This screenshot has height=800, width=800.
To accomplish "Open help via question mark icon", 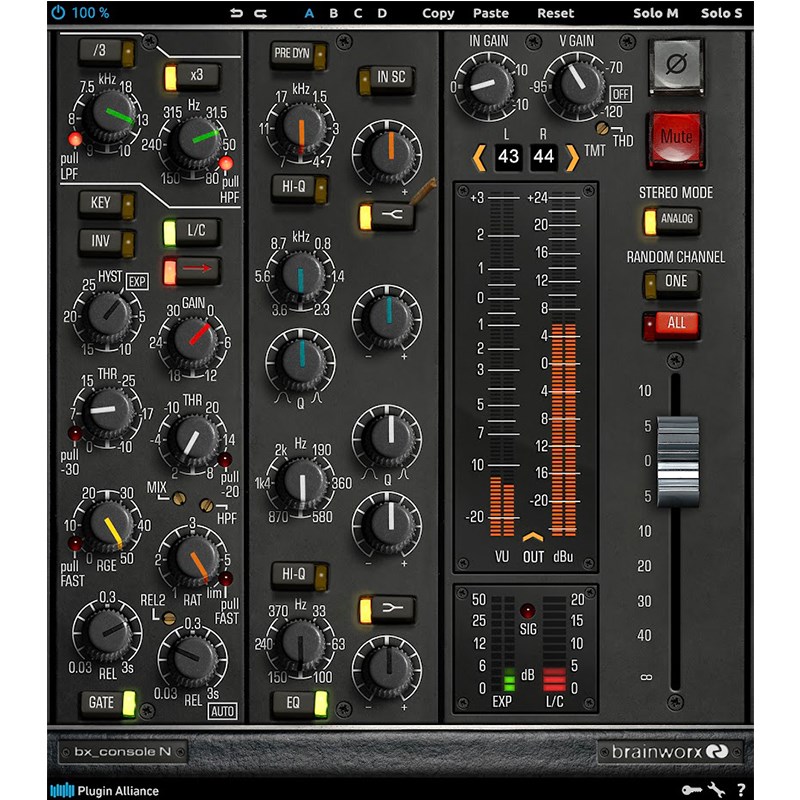I will [740, 790].
